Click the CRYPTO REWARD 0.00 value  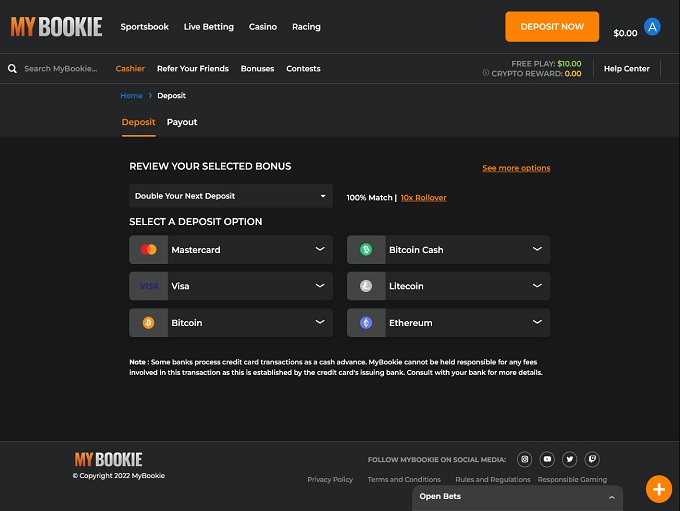(x=573, y=74)
